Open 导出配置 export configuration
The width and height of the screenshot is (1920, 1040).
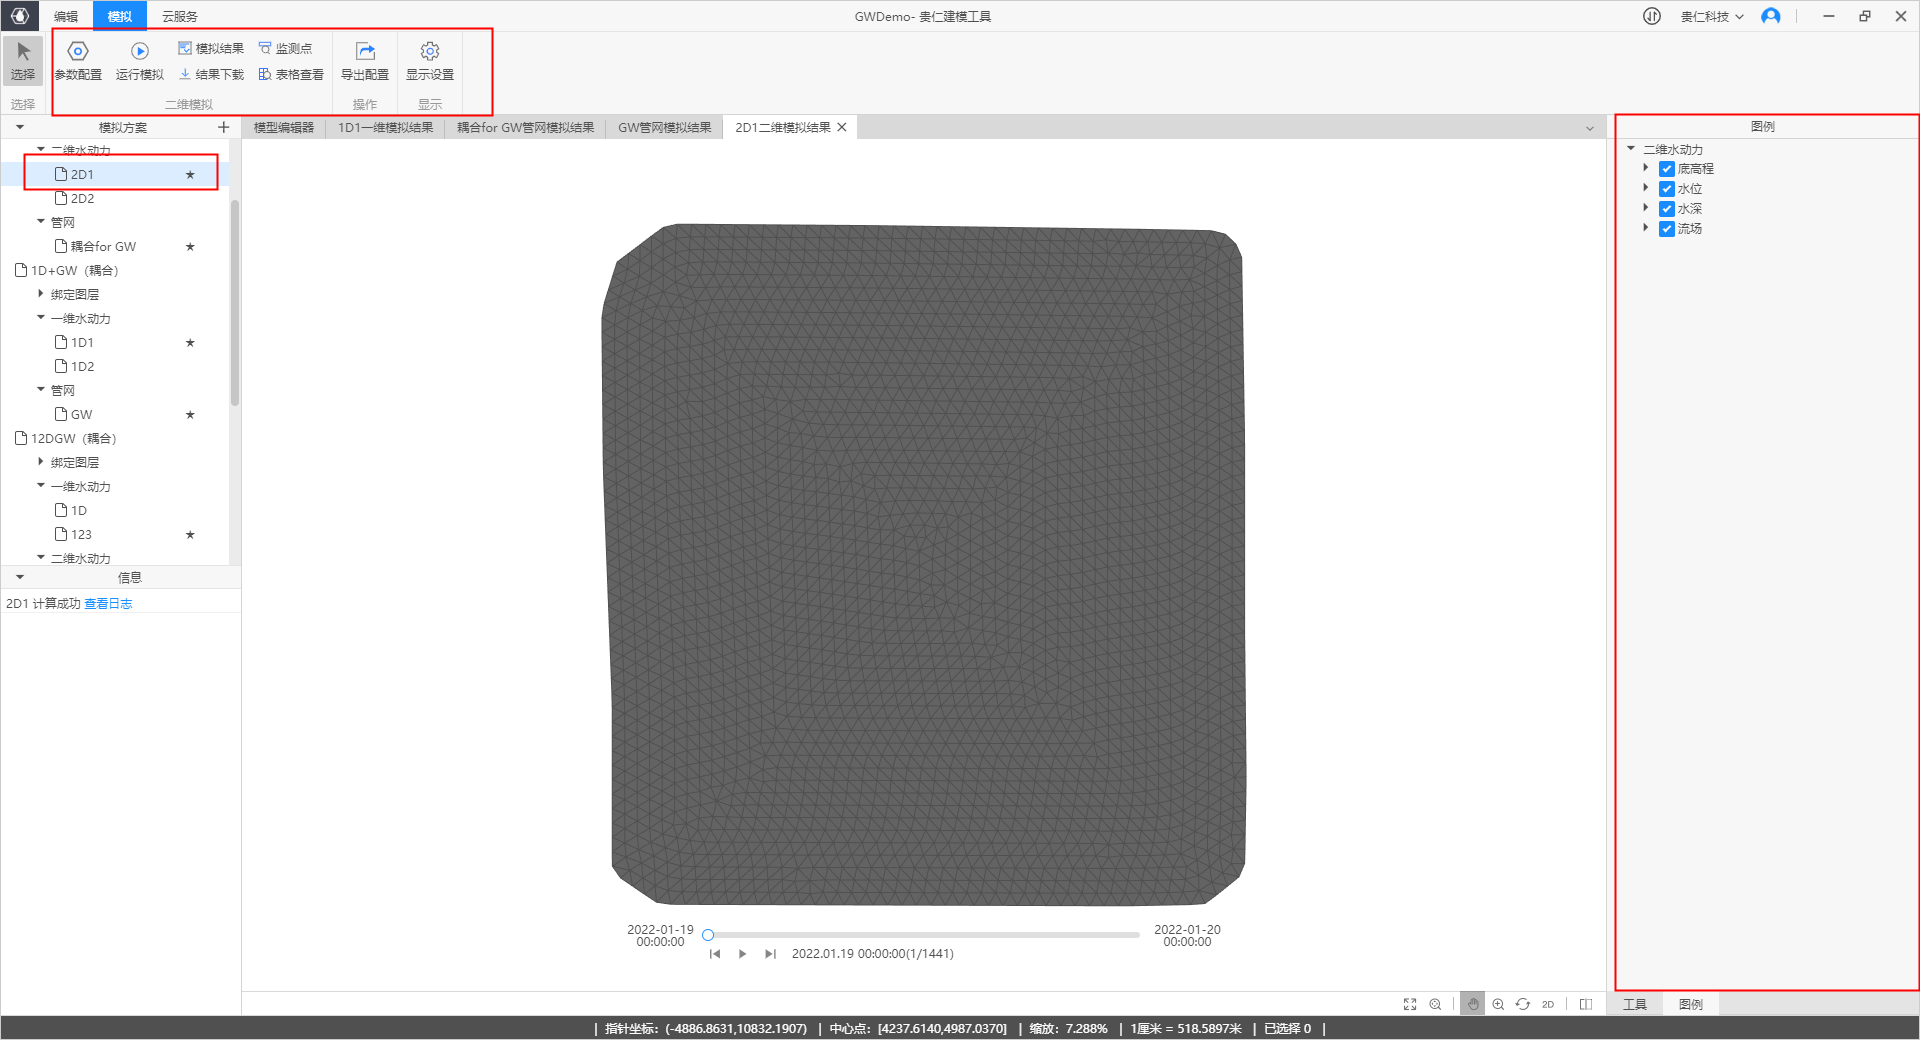365,60
